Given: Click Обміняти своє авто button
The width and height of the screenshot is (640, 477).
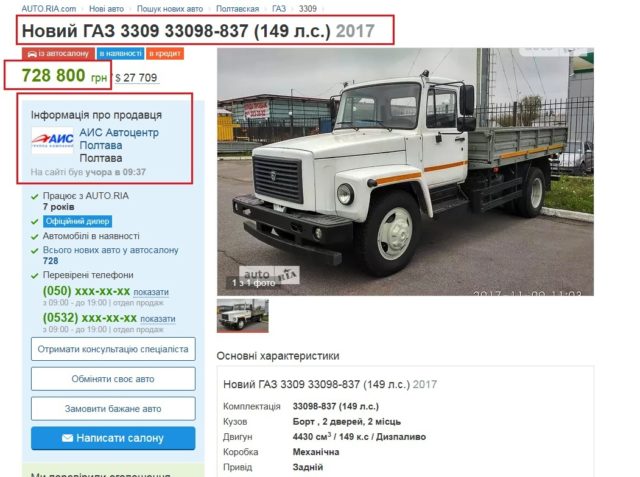Looking at the screenshot, I should point(113,379).
